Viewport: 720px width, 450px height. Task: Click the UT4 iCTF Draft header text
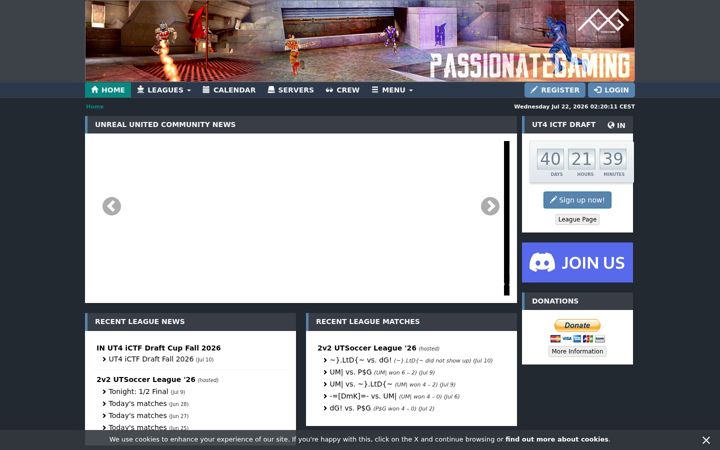coord(563,124)
